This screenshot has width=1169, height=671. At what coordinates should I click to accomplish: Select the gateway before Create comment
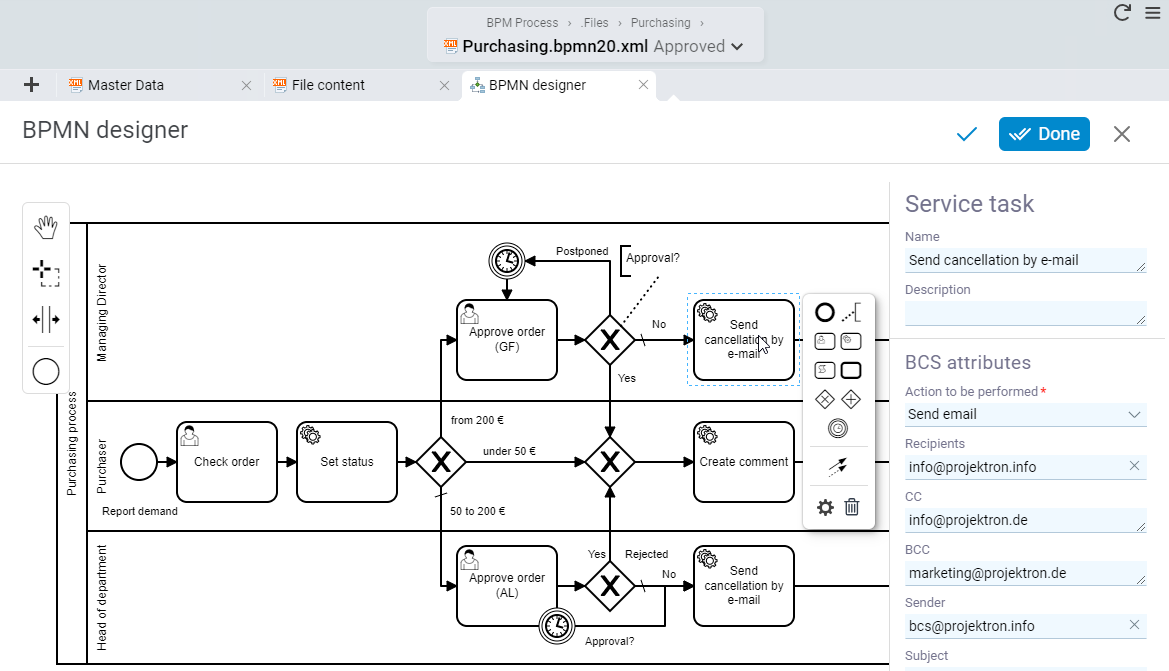[610, 462]
